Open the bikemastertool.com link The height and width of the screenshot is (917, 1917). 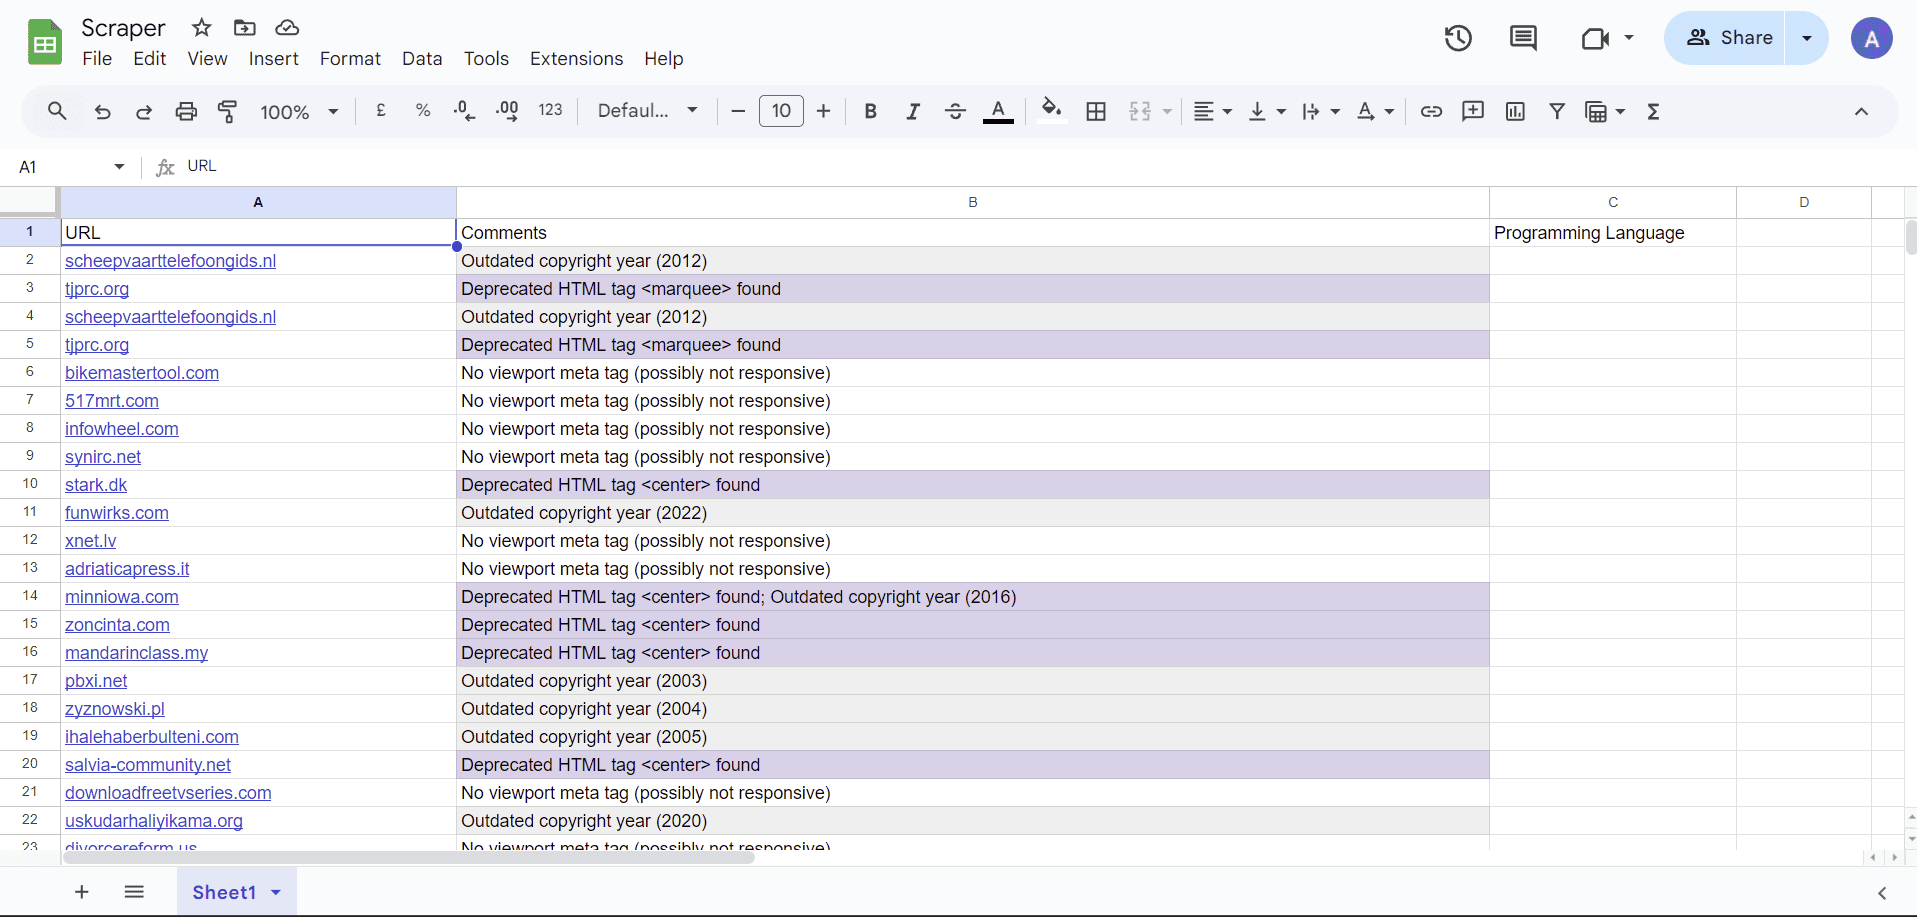(142, 373)
